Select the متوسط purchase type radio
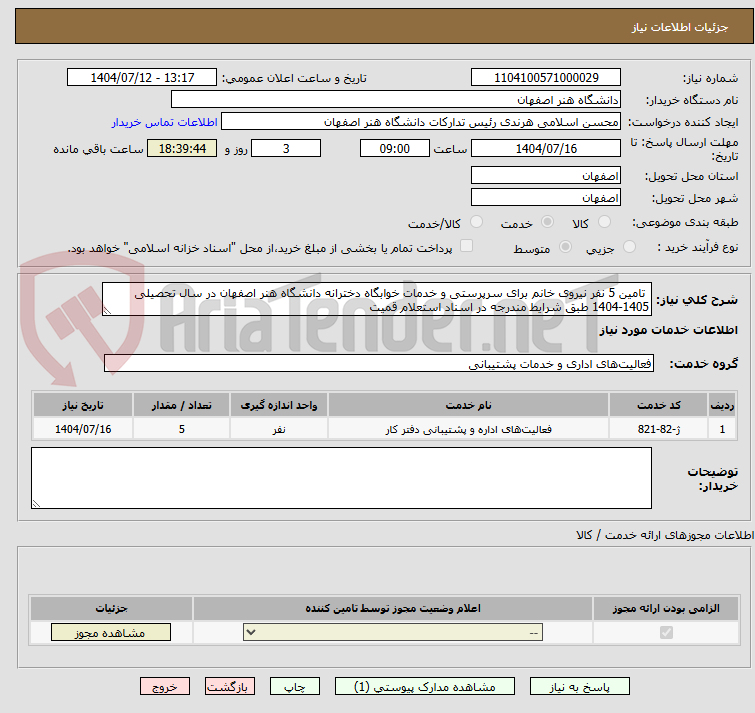This screenshot has height=713, width=755. [x=565, y=247]
